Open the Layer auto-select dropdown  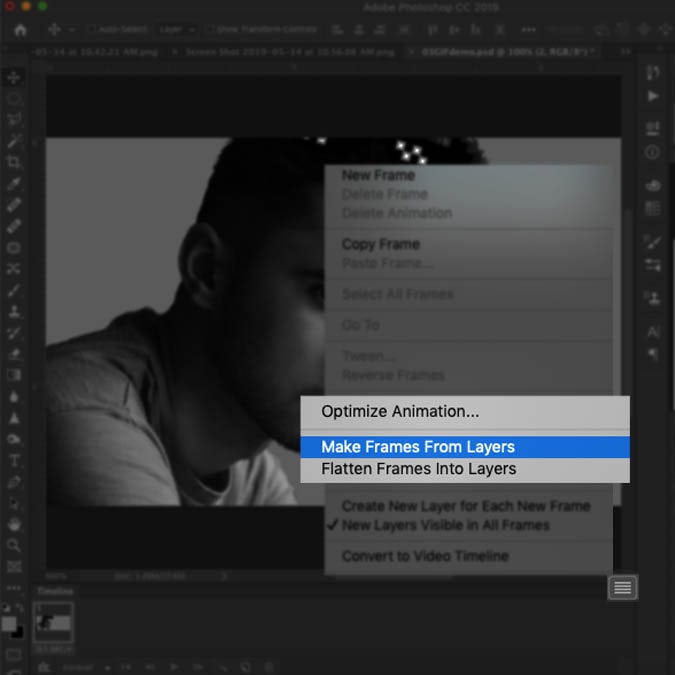click(178, 30)
